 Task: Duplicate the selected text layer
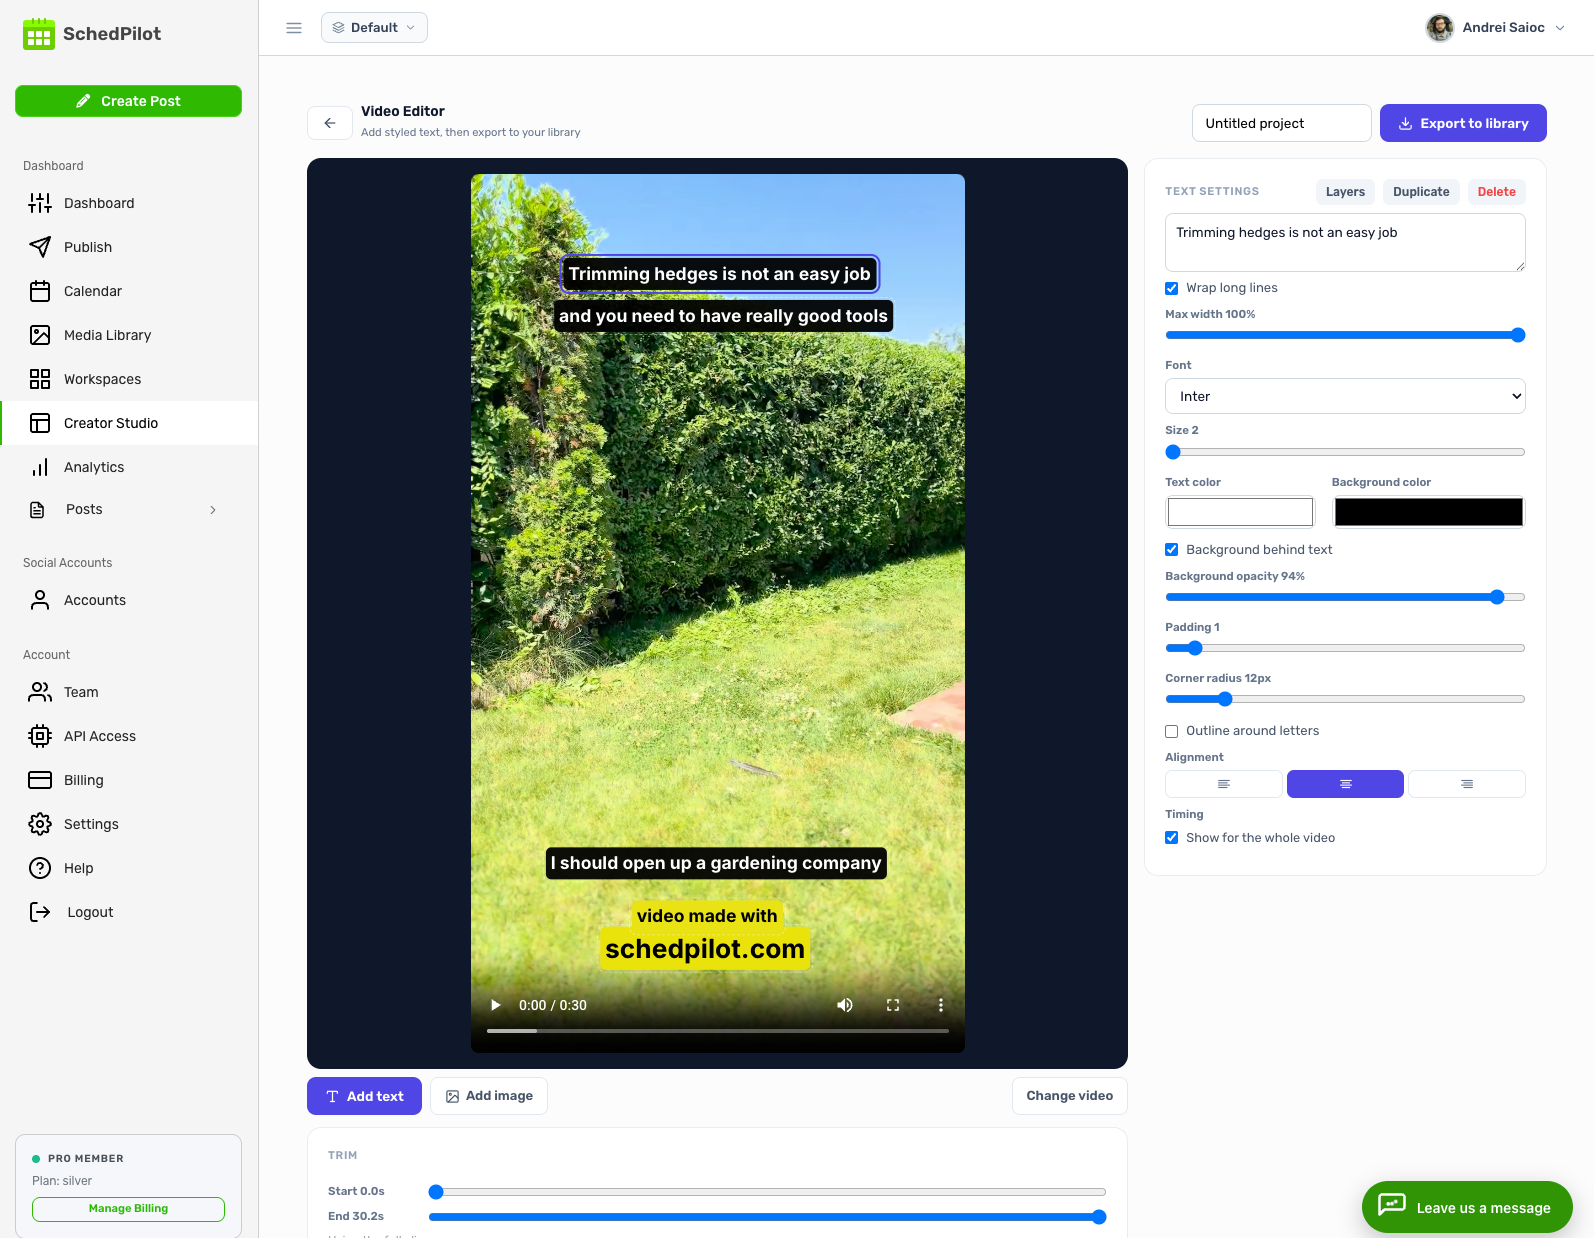click(1421, 192)
